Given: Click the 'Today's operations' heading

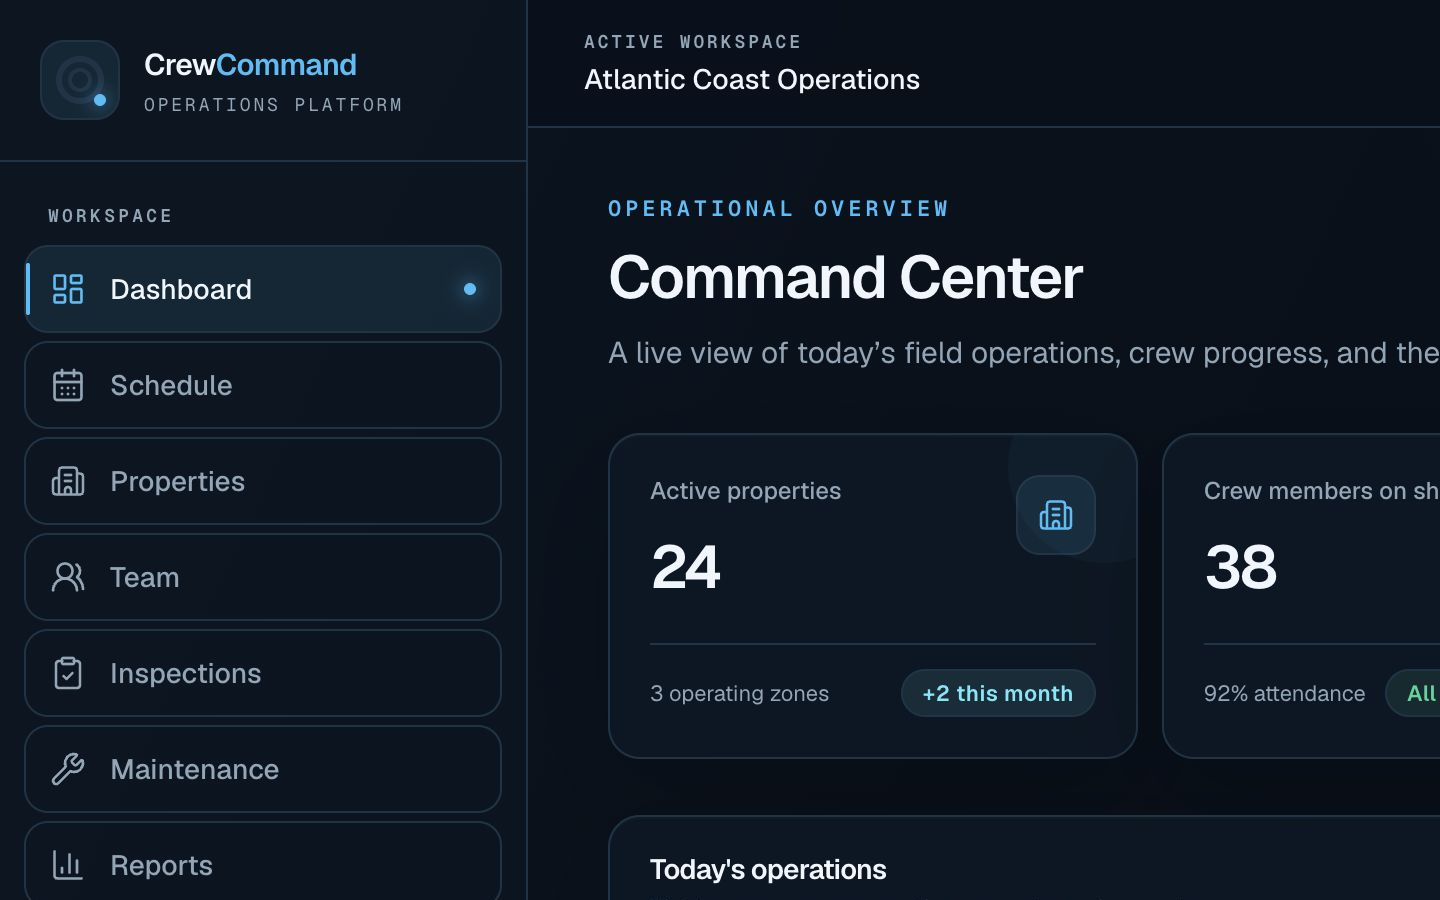Looking at the screenshot, I should (768, 870).
